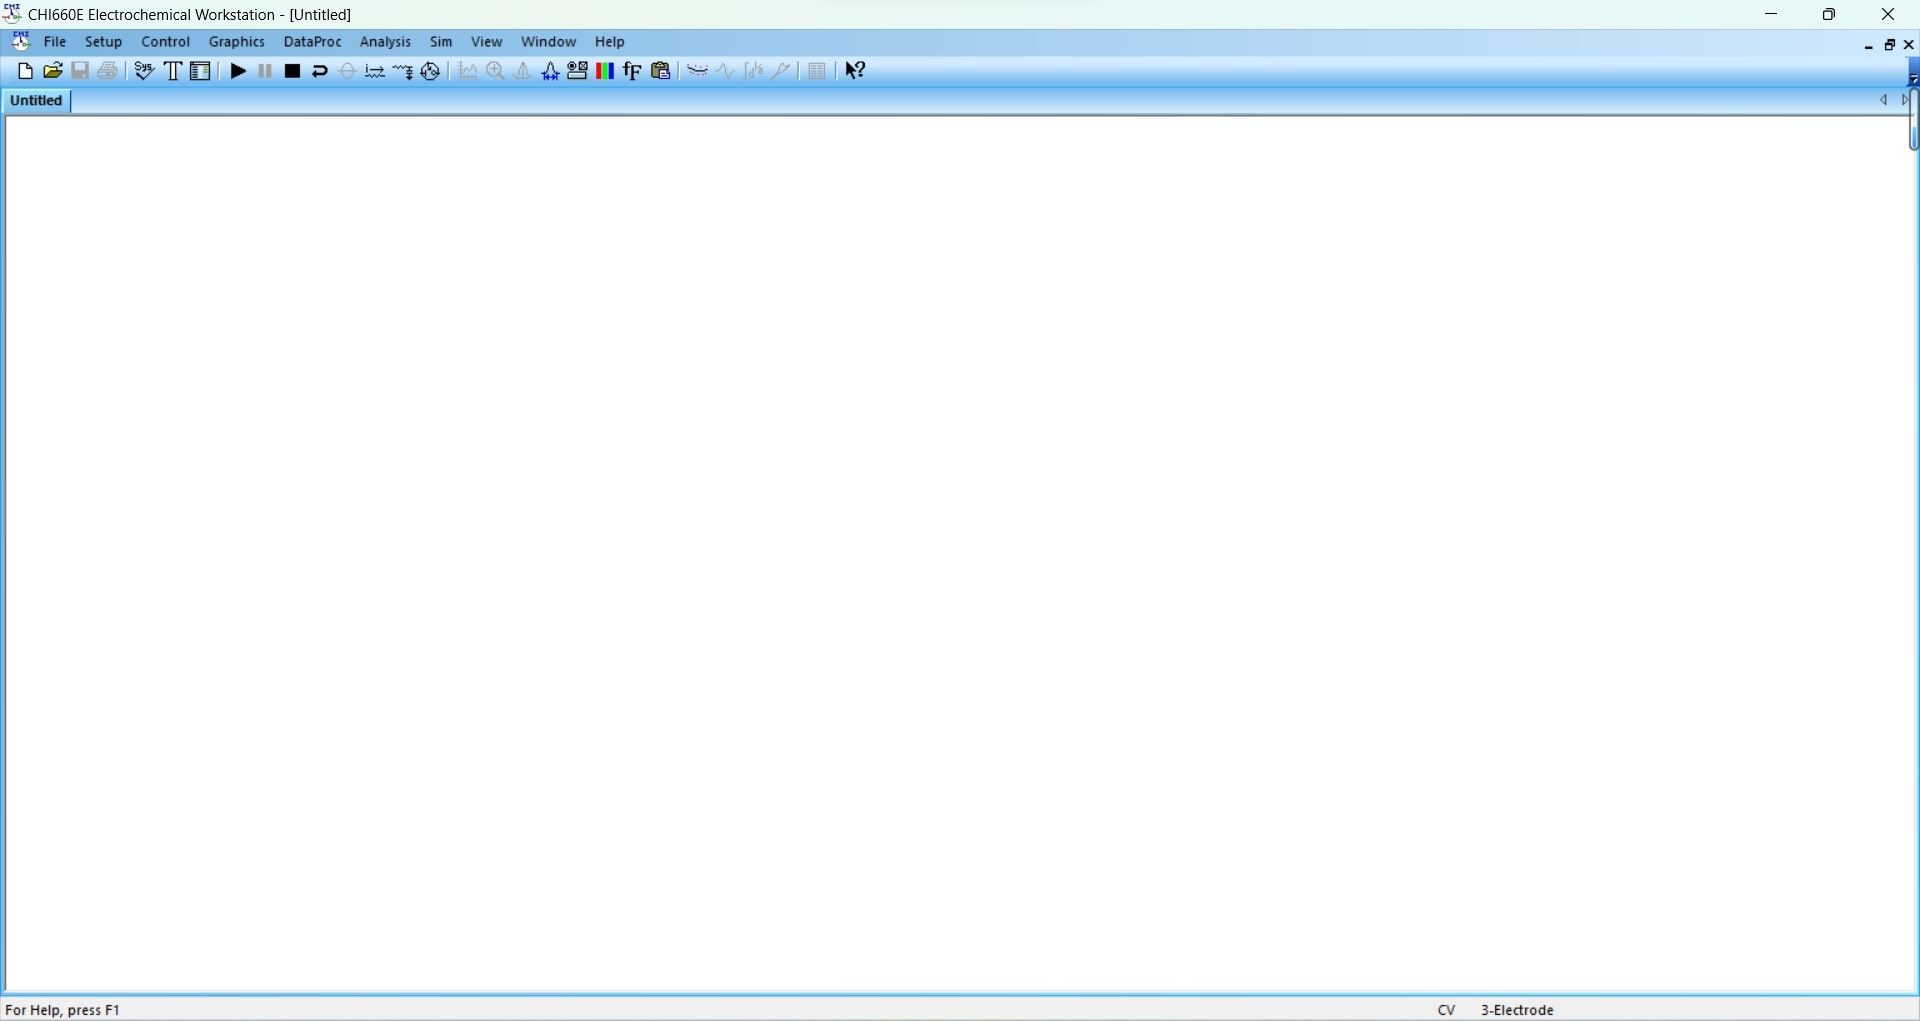Open the Graph options icon
Viewport: 1920px width, 1021px height.
click(x=578, y=71)
